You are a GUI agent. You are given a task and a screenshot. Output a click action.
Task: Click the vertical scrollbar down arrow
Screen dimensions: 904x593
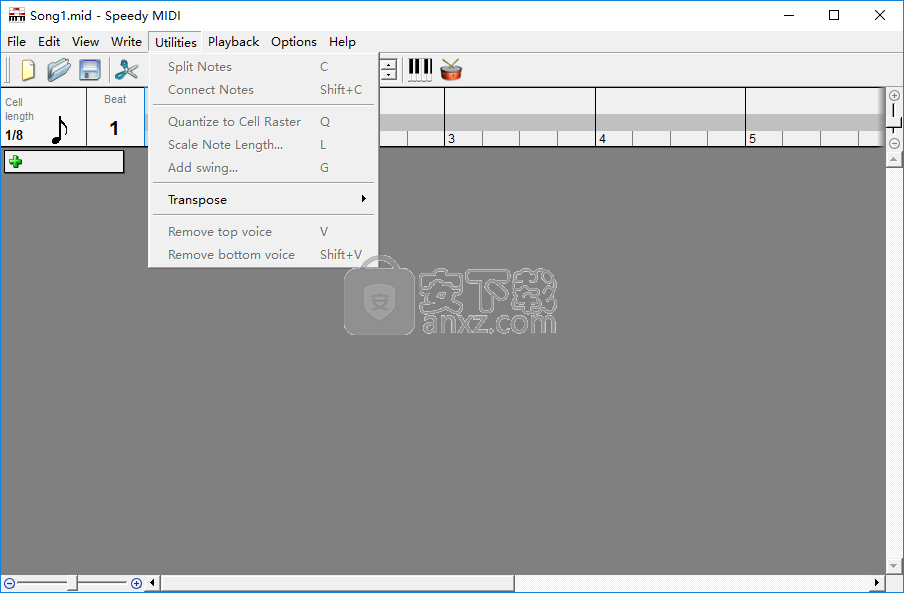[x=894, y=566]
